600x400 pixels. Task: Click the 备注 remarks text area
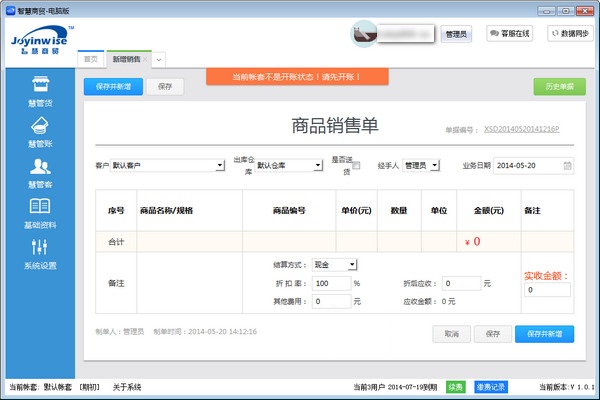click(189, 283)
